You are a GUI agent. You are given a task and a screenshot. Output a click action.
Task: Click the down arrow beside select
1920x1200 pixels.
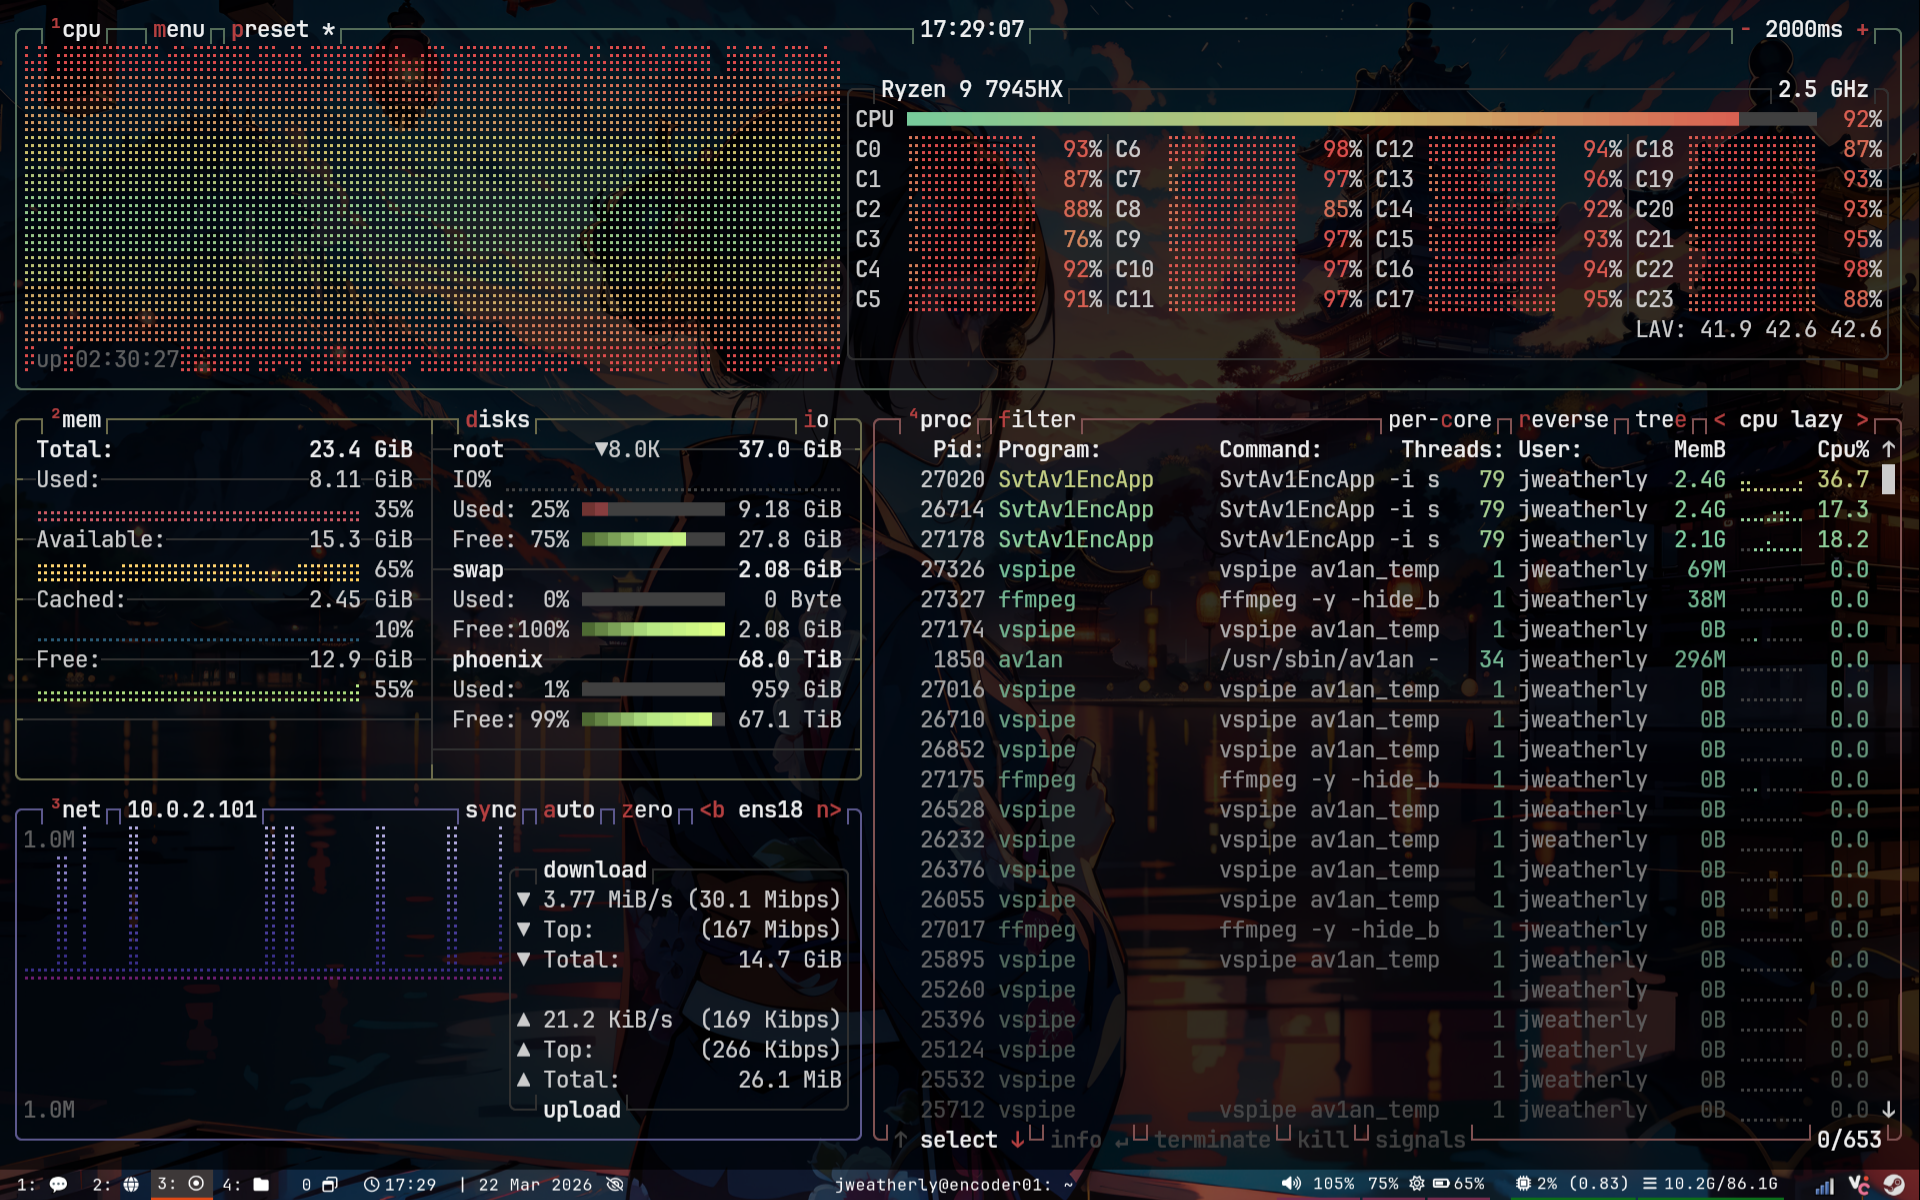click(1017, 1140)
